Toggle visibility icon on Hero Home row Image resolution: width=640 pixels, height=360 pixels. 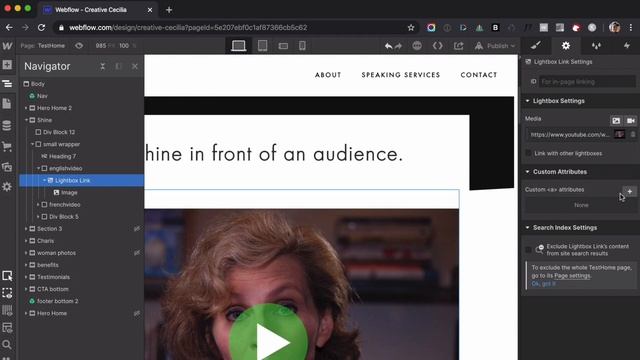137,313
